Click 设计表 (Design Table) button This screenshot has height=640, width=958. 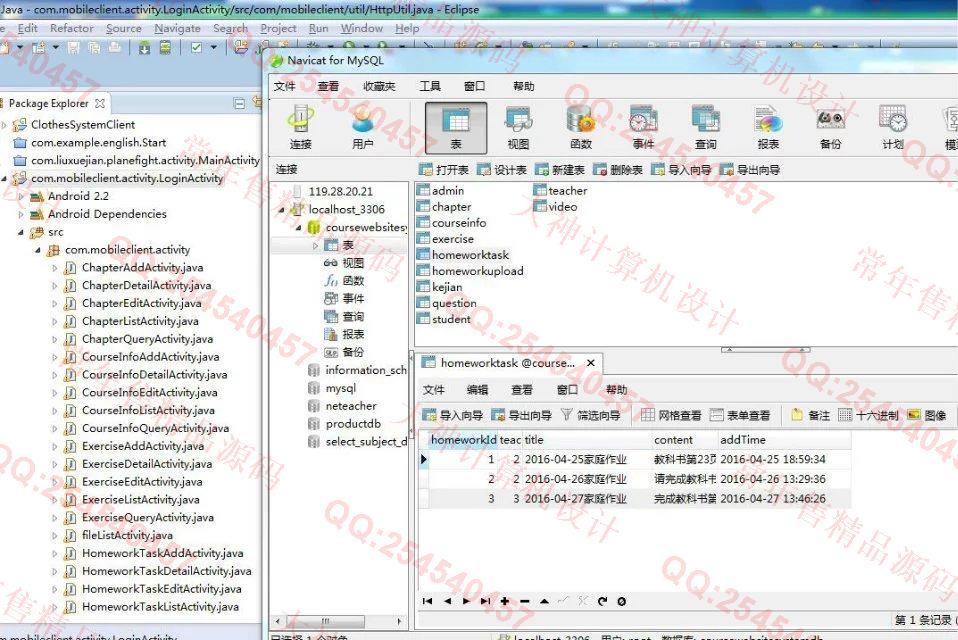tap(502, 170)
